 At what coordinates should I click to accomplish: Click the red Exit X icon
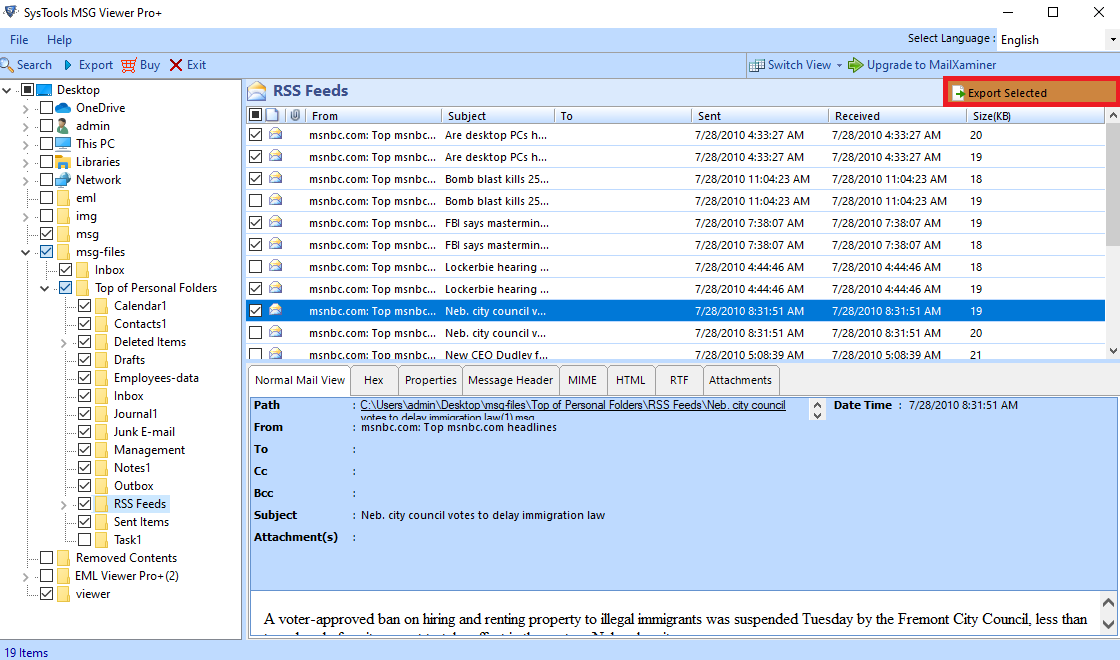pyautogui.click(x=176, y=65)
